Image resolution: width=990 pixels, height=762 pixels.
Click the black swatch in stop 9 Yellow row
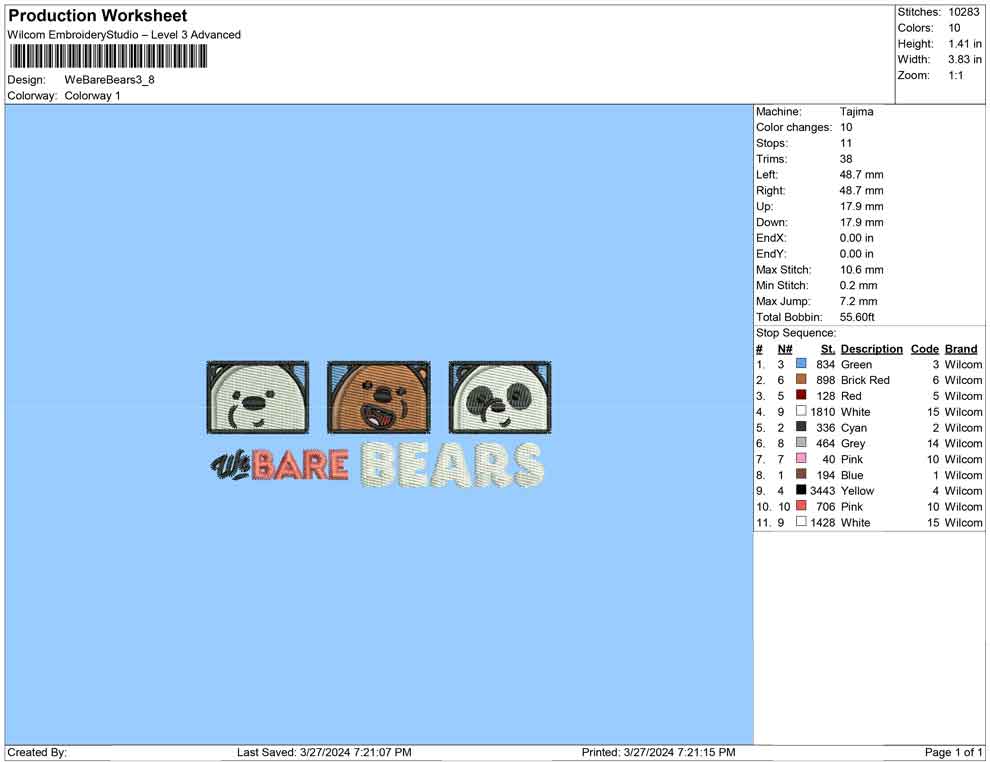[x=801, y=490]
